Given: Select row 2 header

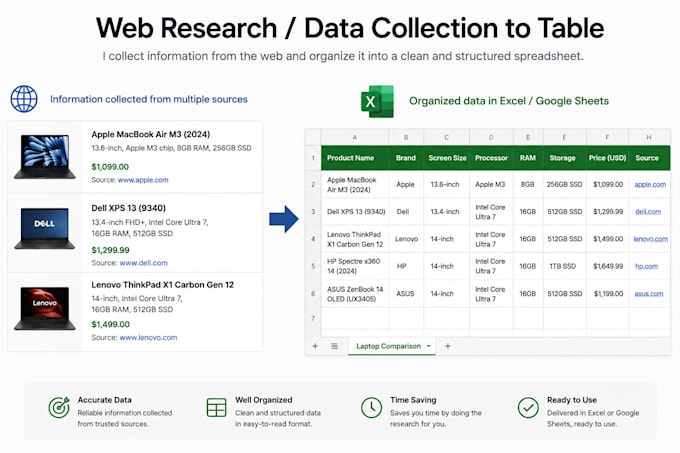Looking at the screenshot, I should tap(313, 184).
